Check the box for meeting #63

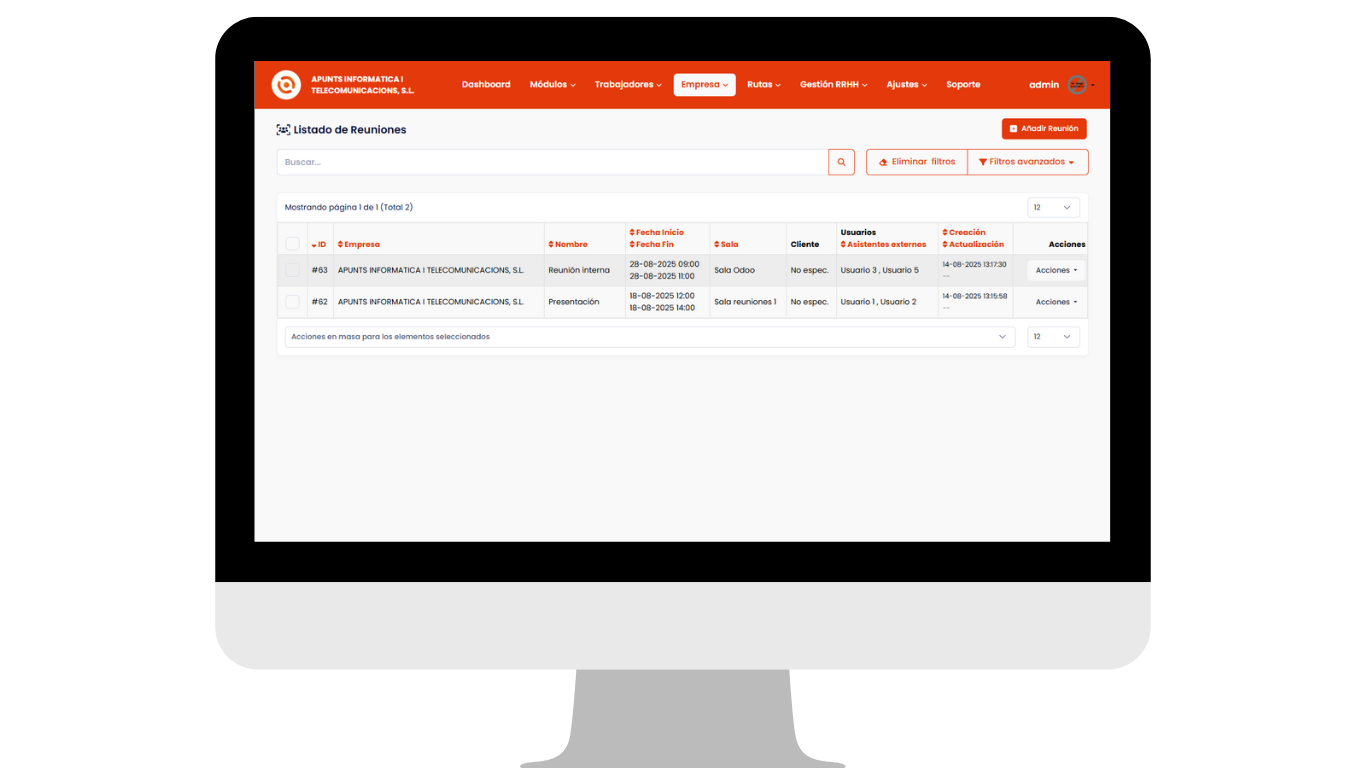pyautogui.click(x=292, y=270)
